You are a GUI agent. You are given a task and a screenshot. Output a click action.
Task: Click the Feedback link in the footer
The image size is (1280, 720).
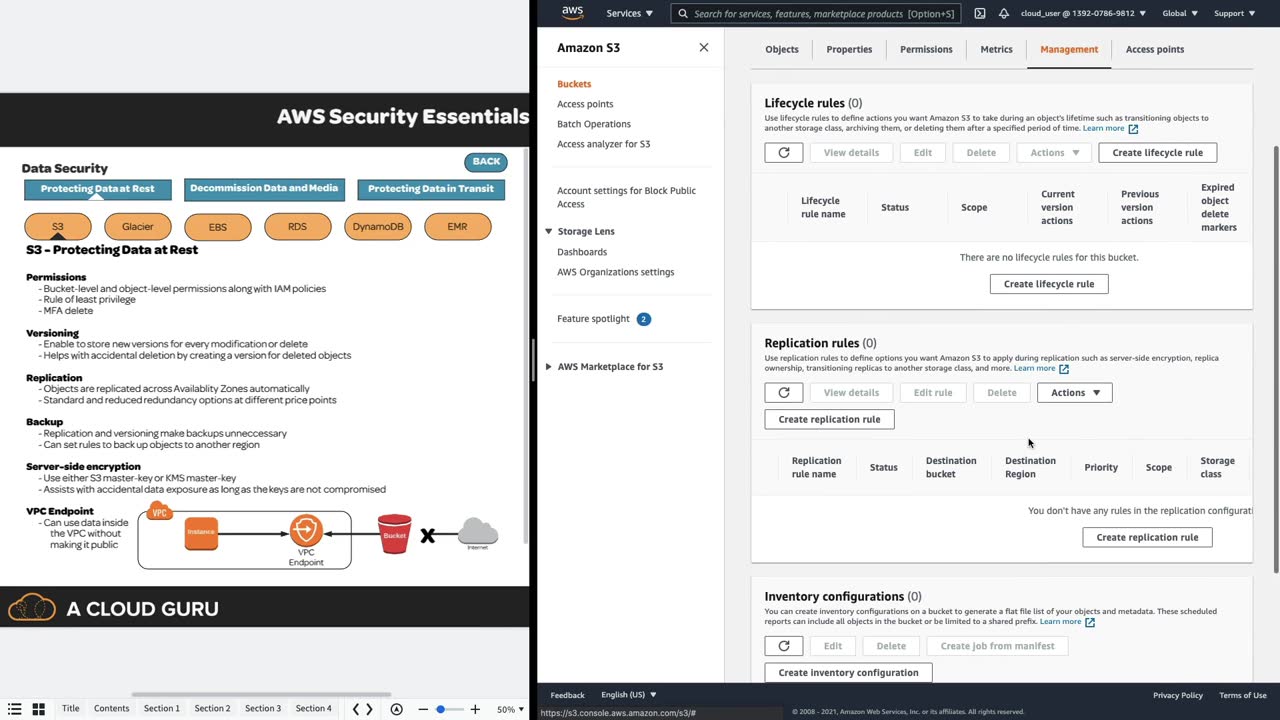567,695
